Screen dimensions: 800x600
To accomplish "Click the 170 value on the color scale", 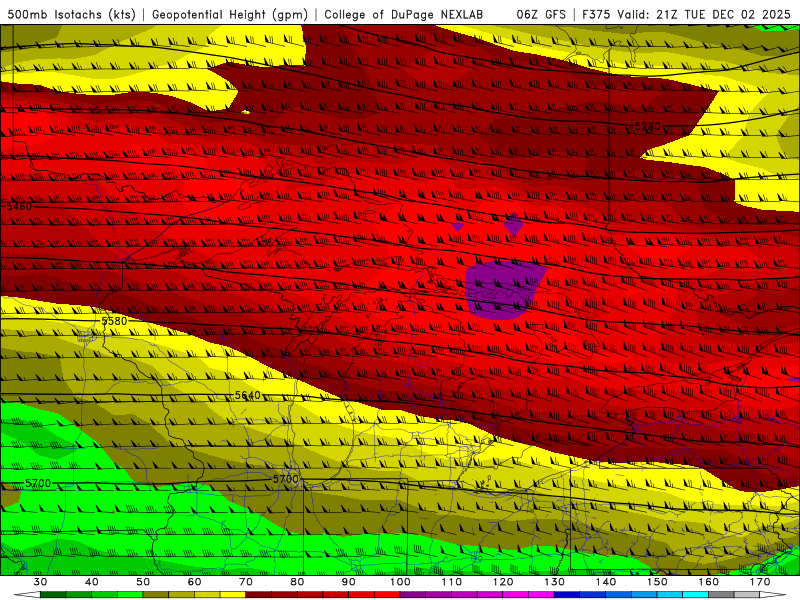I will [x=760, y=582].
